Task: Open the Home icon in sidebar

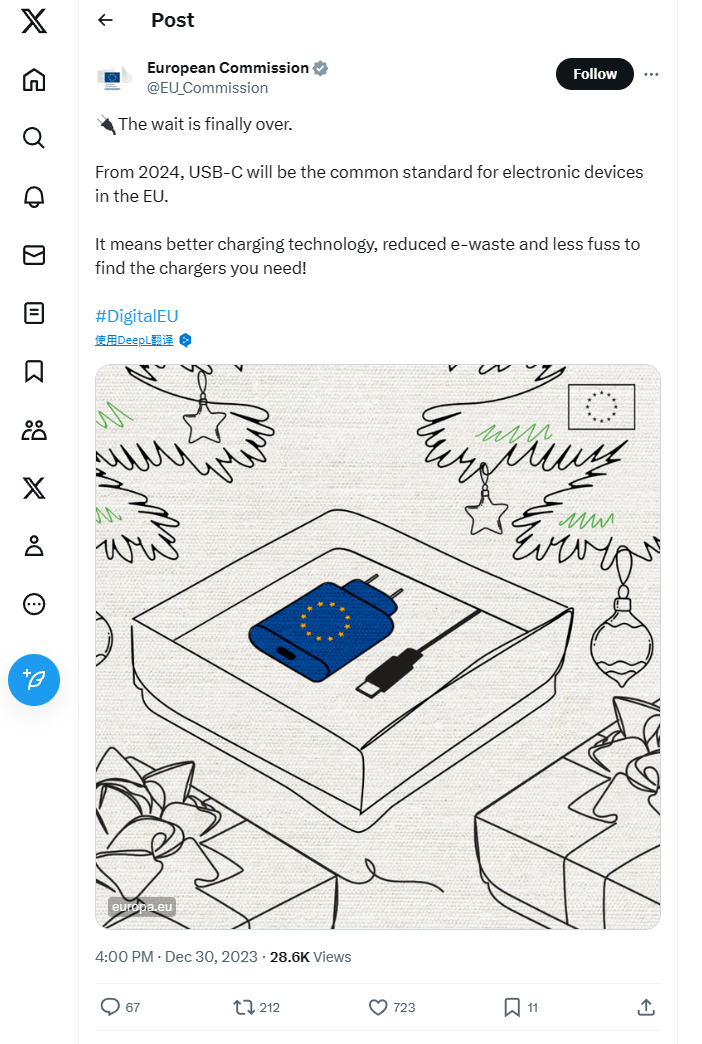Action: (x=34, y=80)
